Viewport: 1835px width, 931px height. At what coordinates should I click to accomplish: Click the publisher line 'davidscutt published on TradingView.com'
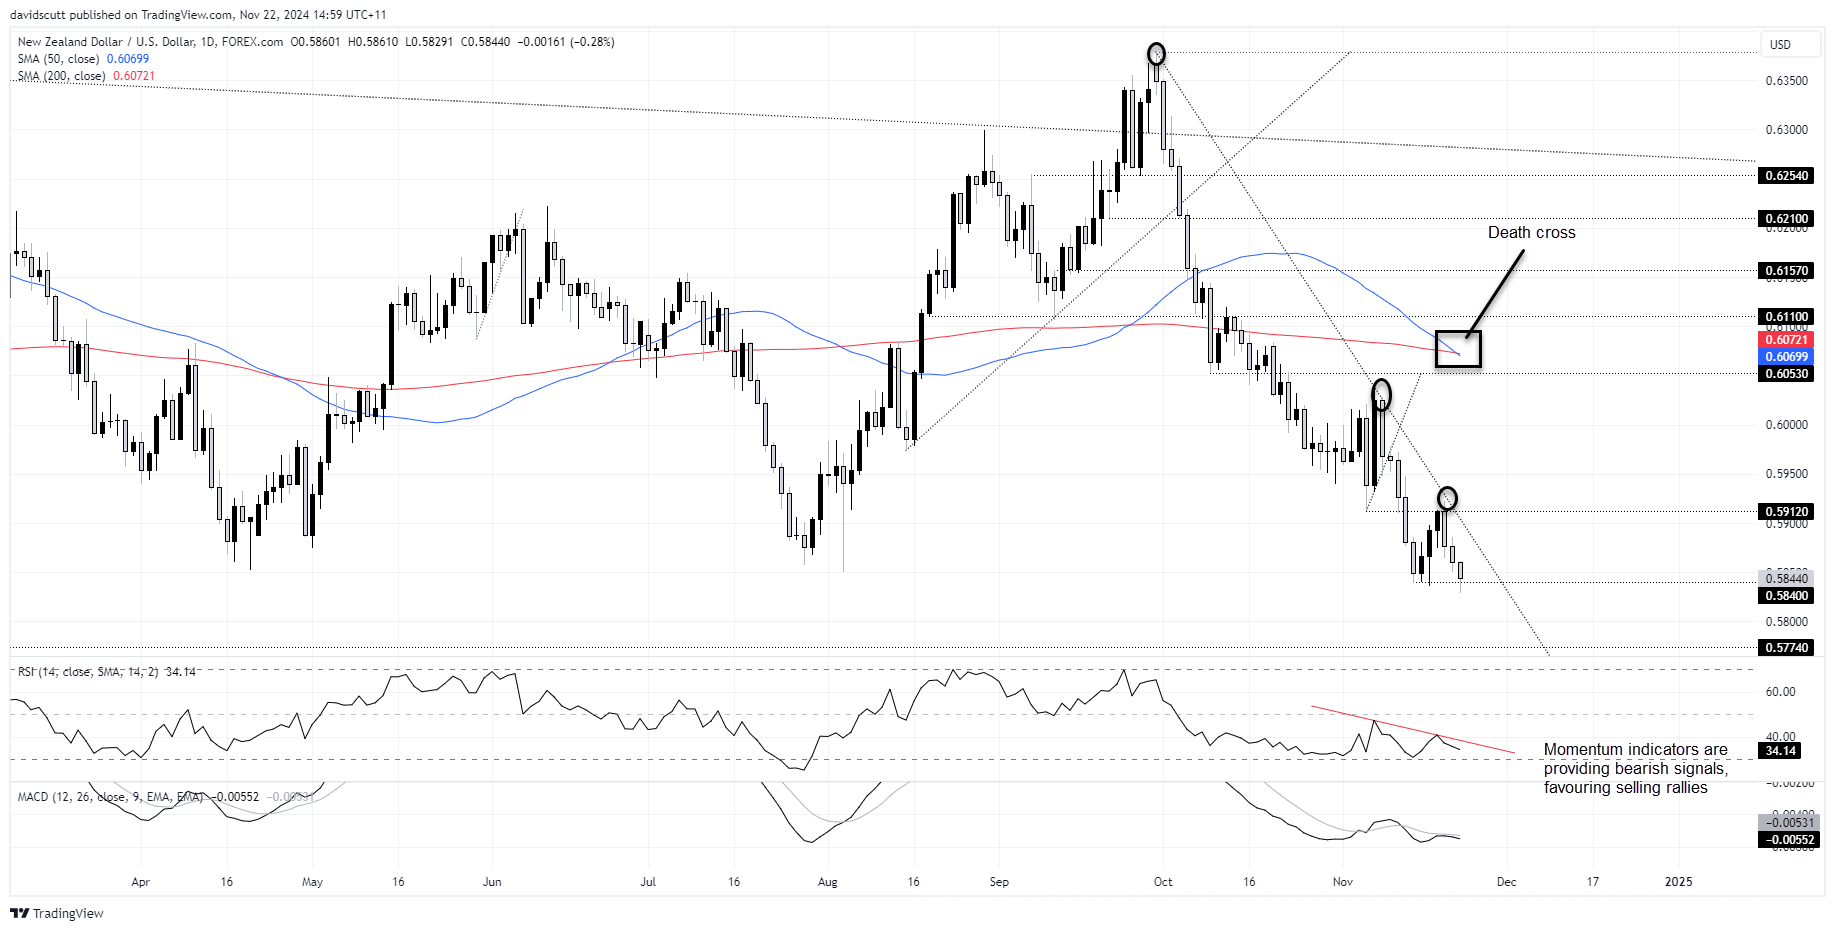[x=121, y=15]
